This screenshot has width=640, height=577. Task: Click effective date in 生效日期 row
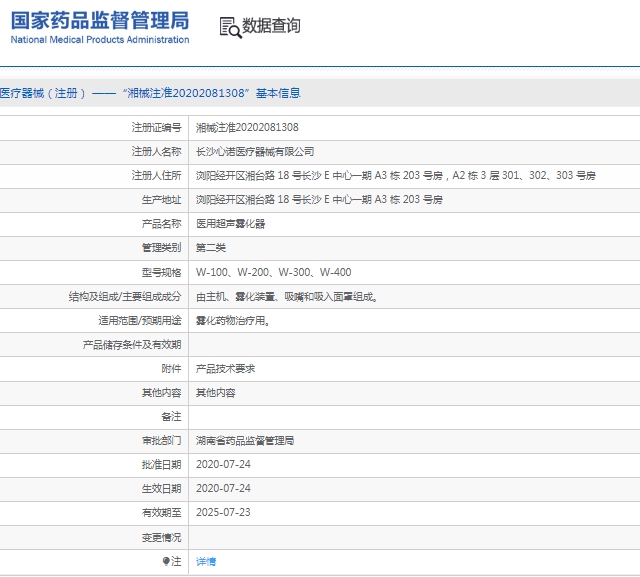click(x=223, y=488)
